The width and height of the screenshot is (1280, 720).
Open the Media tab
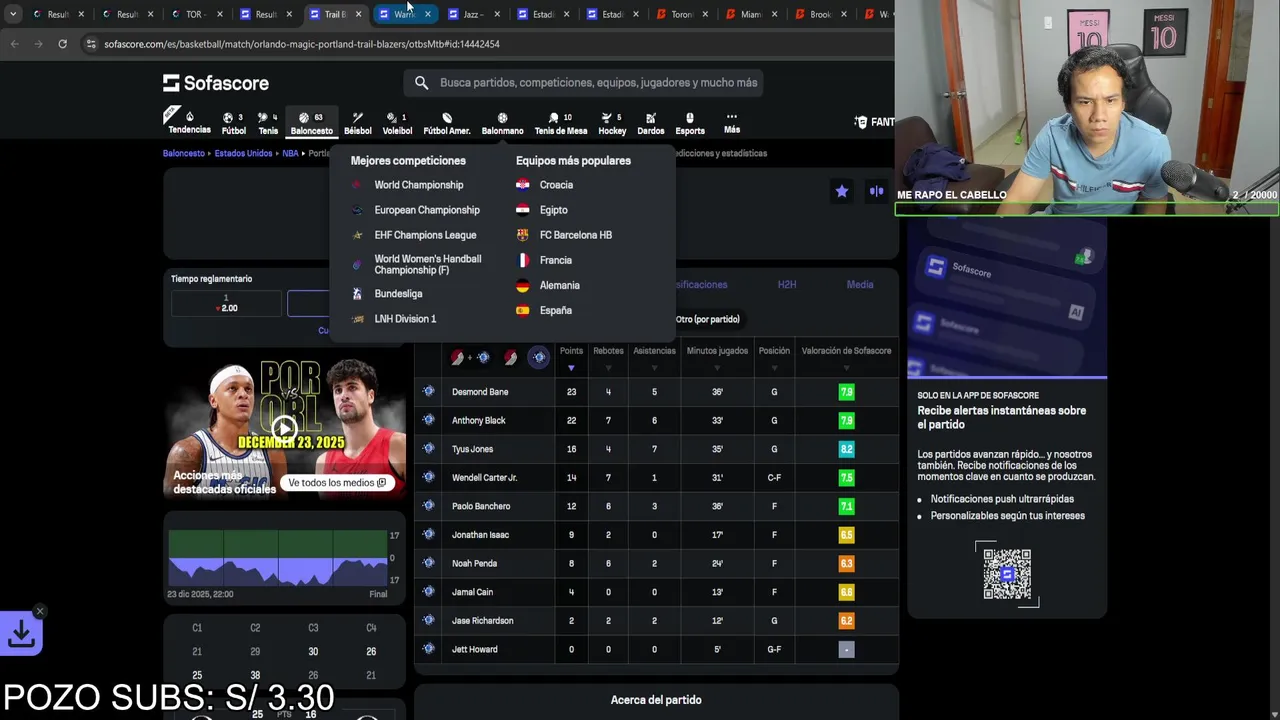pyautogui.click(x=860, y=285)
